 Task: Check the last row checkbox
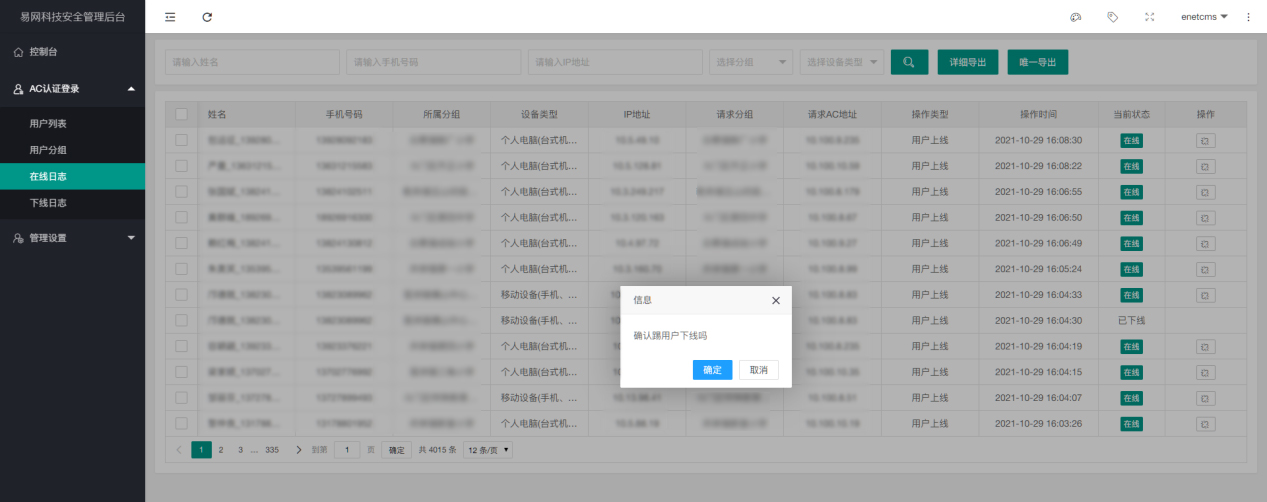tap(181, 423)
